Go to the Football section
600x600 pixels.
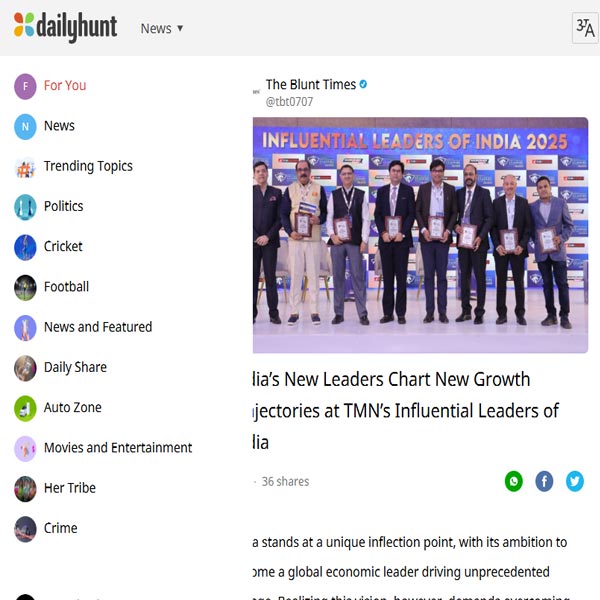66,287
